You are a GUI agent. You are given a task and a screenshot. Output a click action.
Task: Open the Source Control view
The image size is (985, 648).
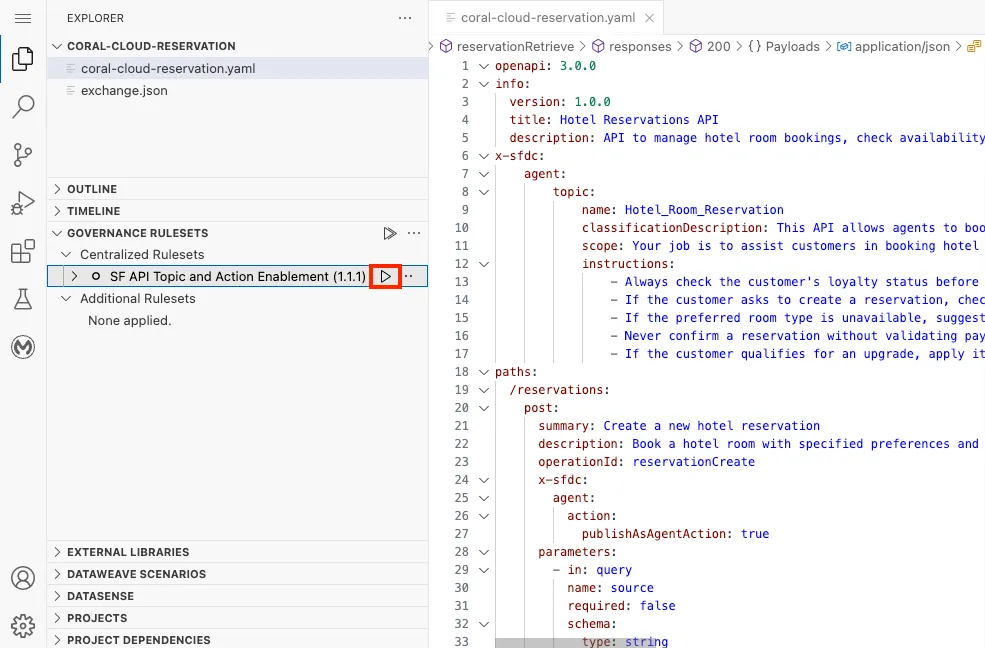coord(22,155)
